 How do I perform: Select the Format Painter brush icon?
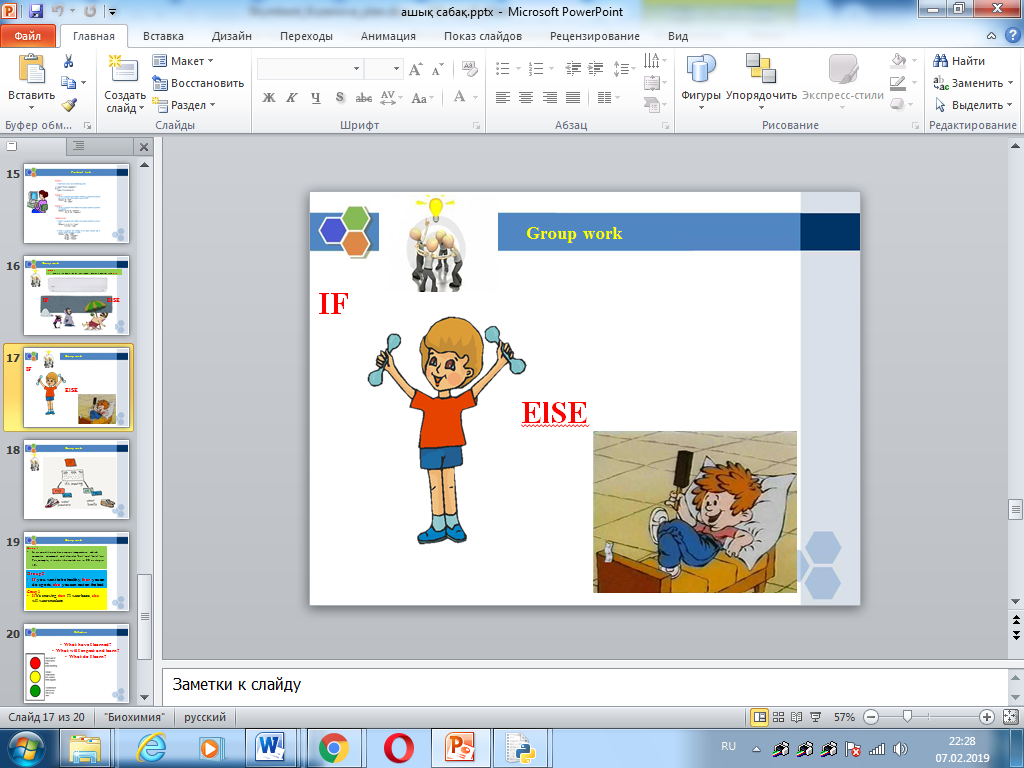(x=69, y=104)
